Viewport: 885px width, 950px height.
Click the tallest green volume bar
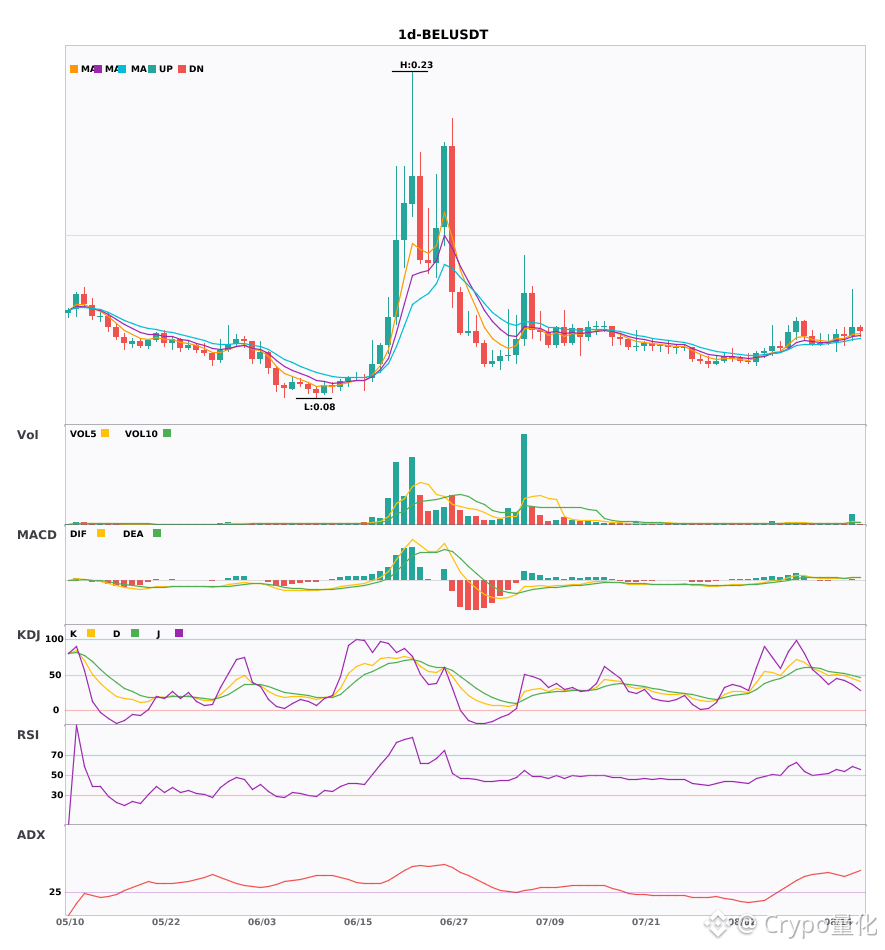point(524,479)
